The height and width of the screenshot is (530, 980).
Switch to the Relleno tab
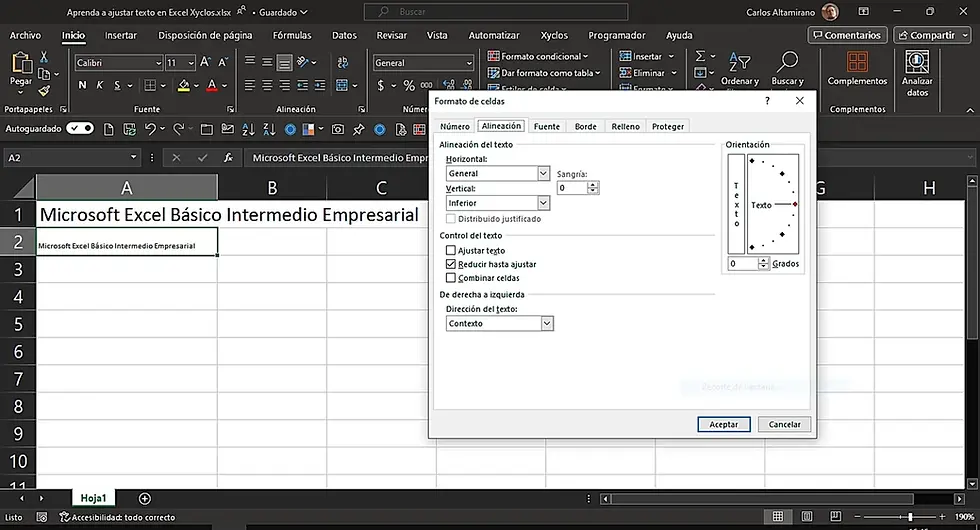coord(626,126)
